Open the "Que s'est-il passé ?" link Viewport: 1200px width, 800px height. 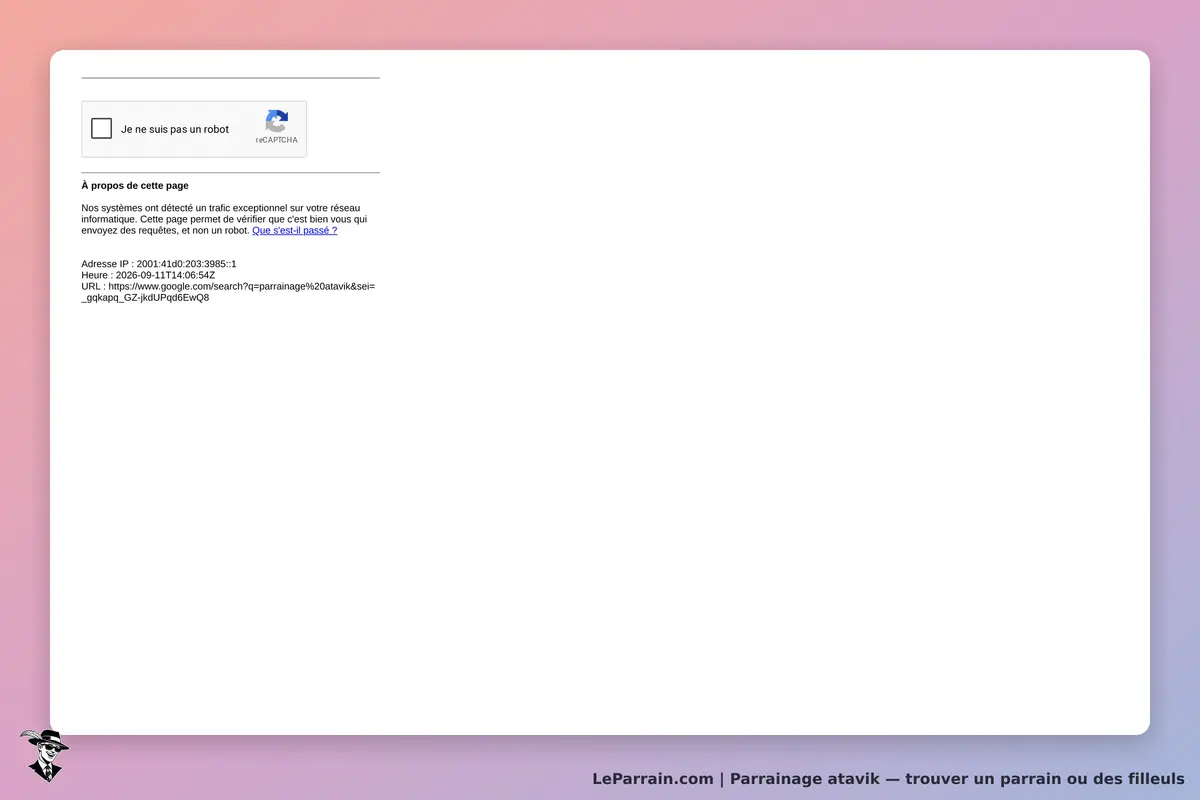click(294, 230)
